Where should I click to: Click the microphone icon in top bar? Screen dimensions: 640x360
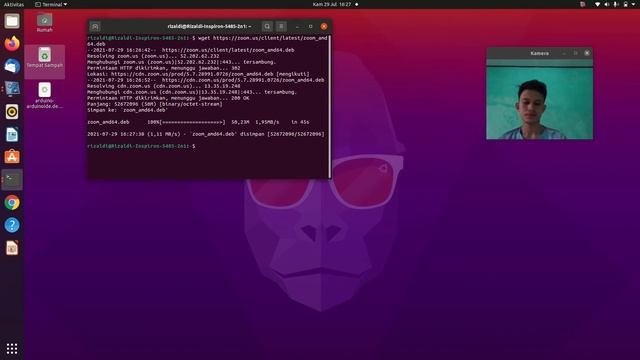616,4
